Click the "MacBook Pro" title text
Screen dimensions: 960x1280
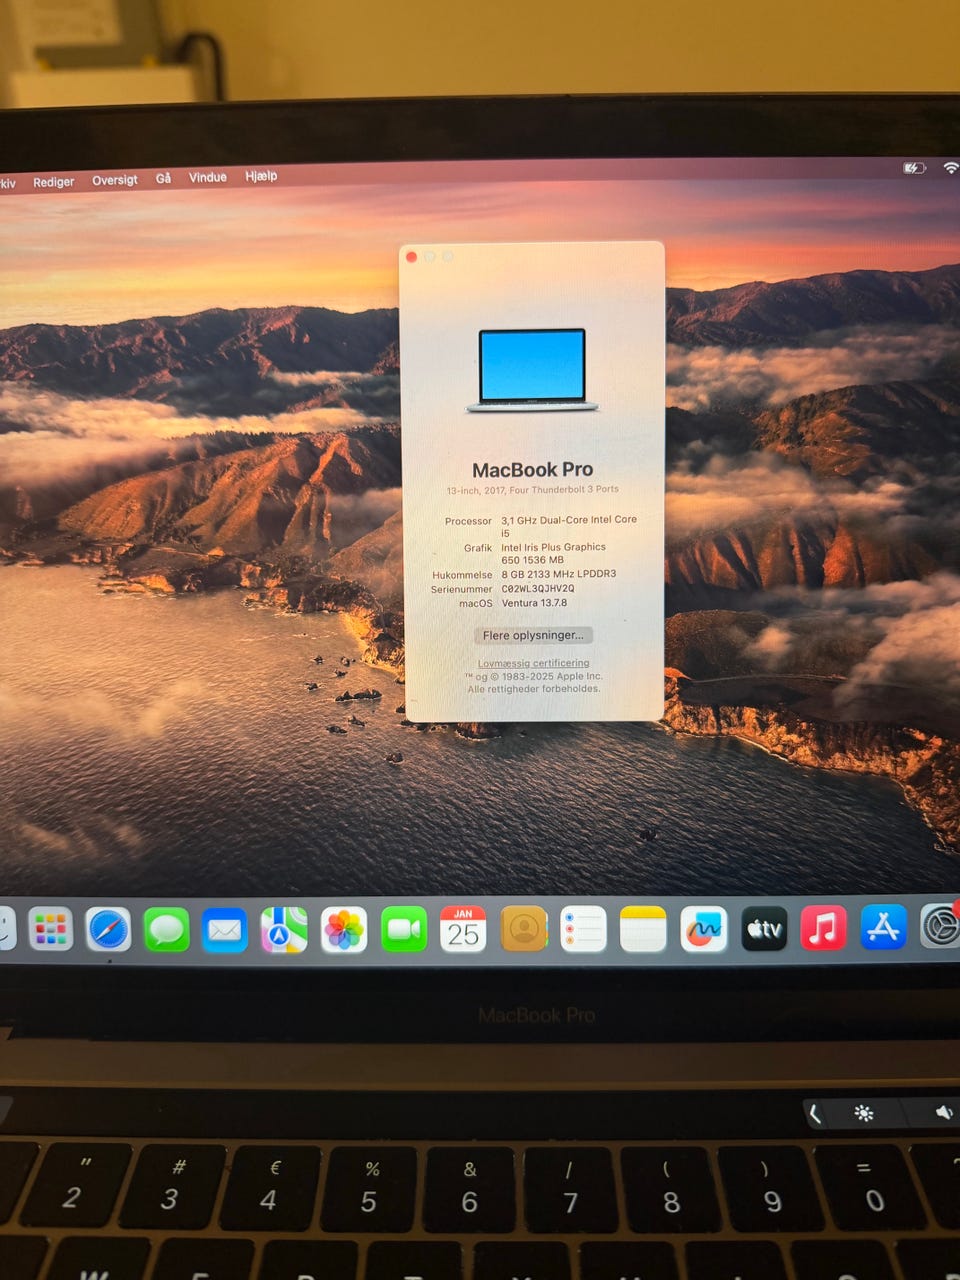[532, 469]
